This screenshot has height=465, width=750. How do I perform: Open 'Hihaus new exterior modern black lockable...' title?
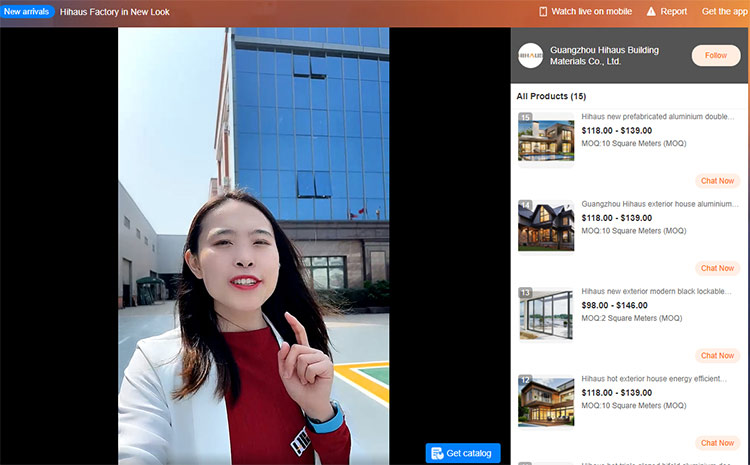[656, 291]
